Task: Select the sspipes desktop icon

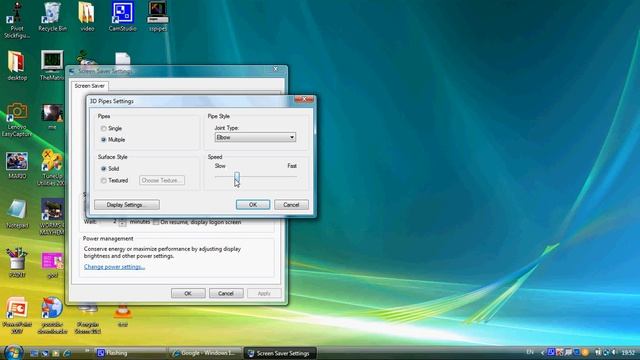Action: (158, 17)
